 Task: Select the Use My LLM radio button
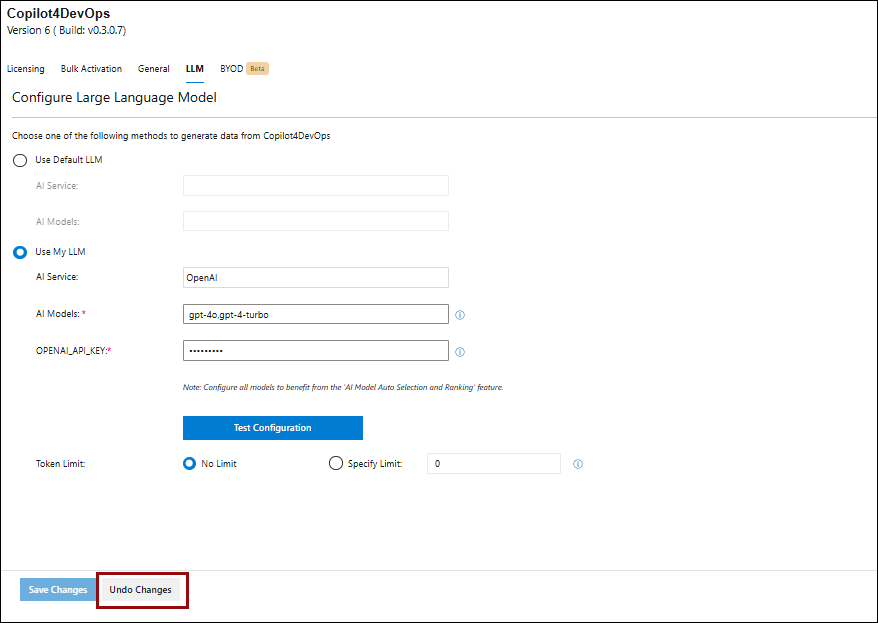tap(20, 252)
